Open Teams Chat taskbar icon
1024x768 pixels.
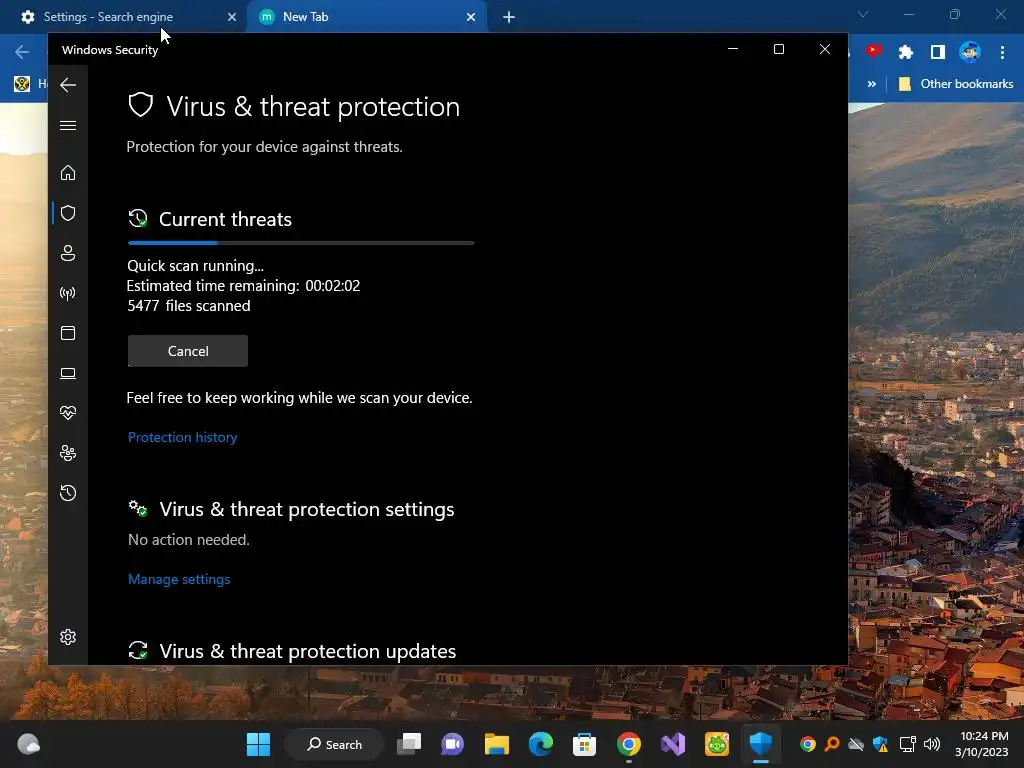453,744
